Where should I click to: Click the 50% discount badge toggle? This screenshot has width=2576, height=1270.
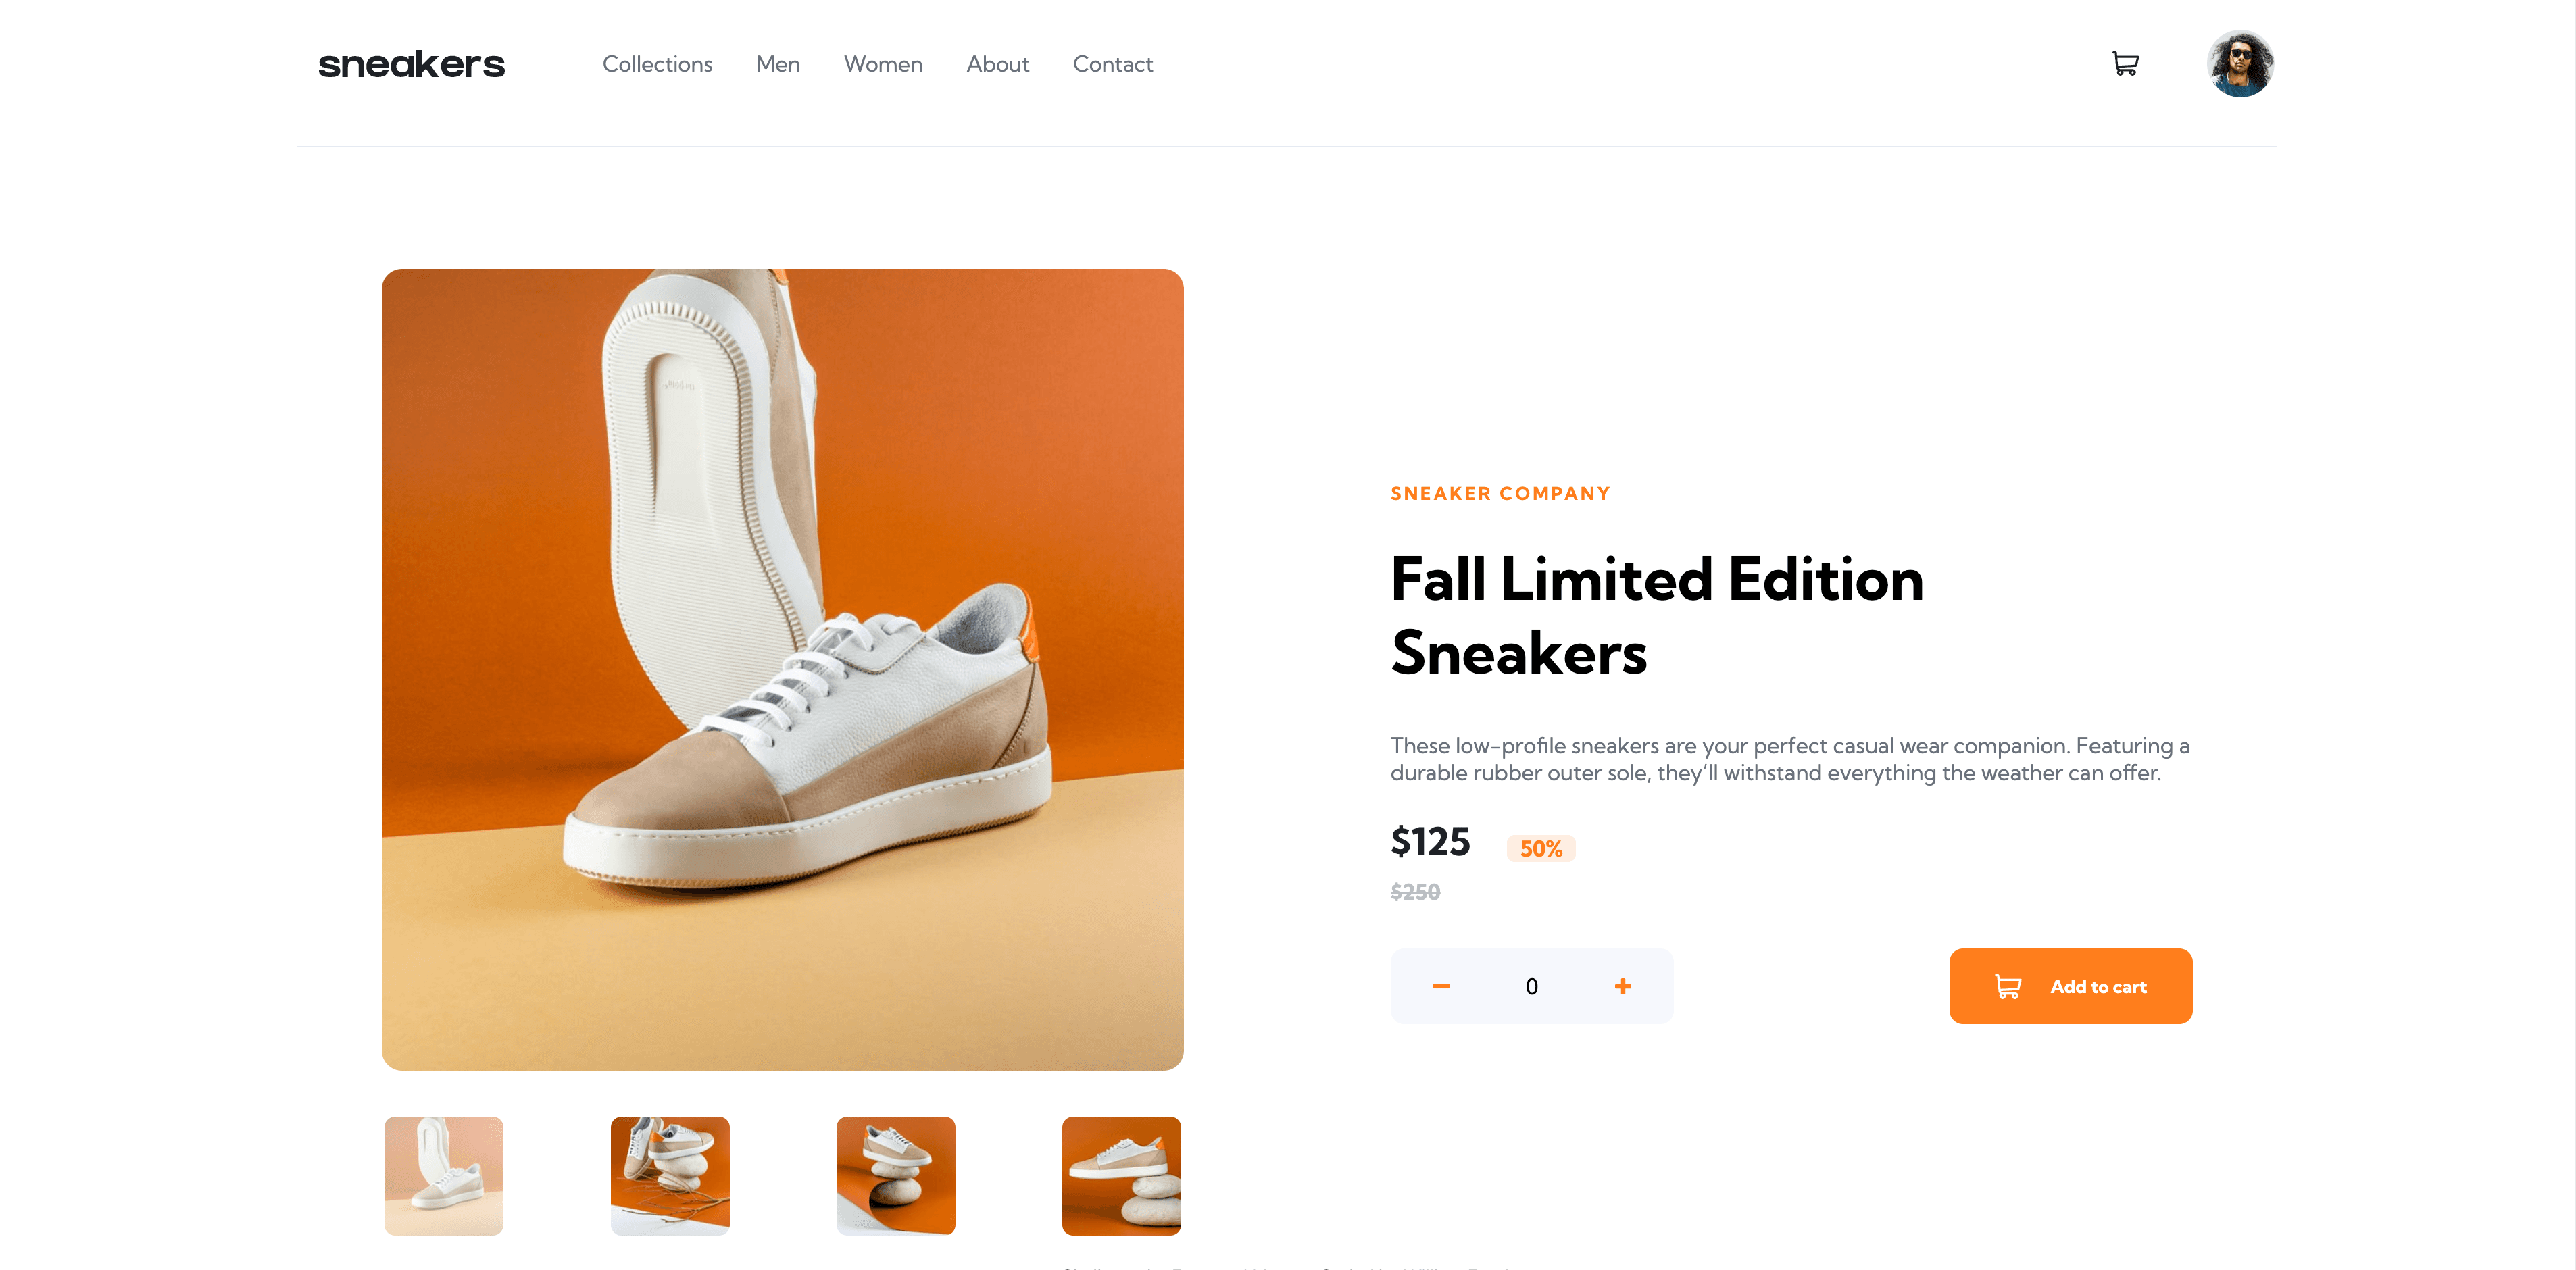1538,848
